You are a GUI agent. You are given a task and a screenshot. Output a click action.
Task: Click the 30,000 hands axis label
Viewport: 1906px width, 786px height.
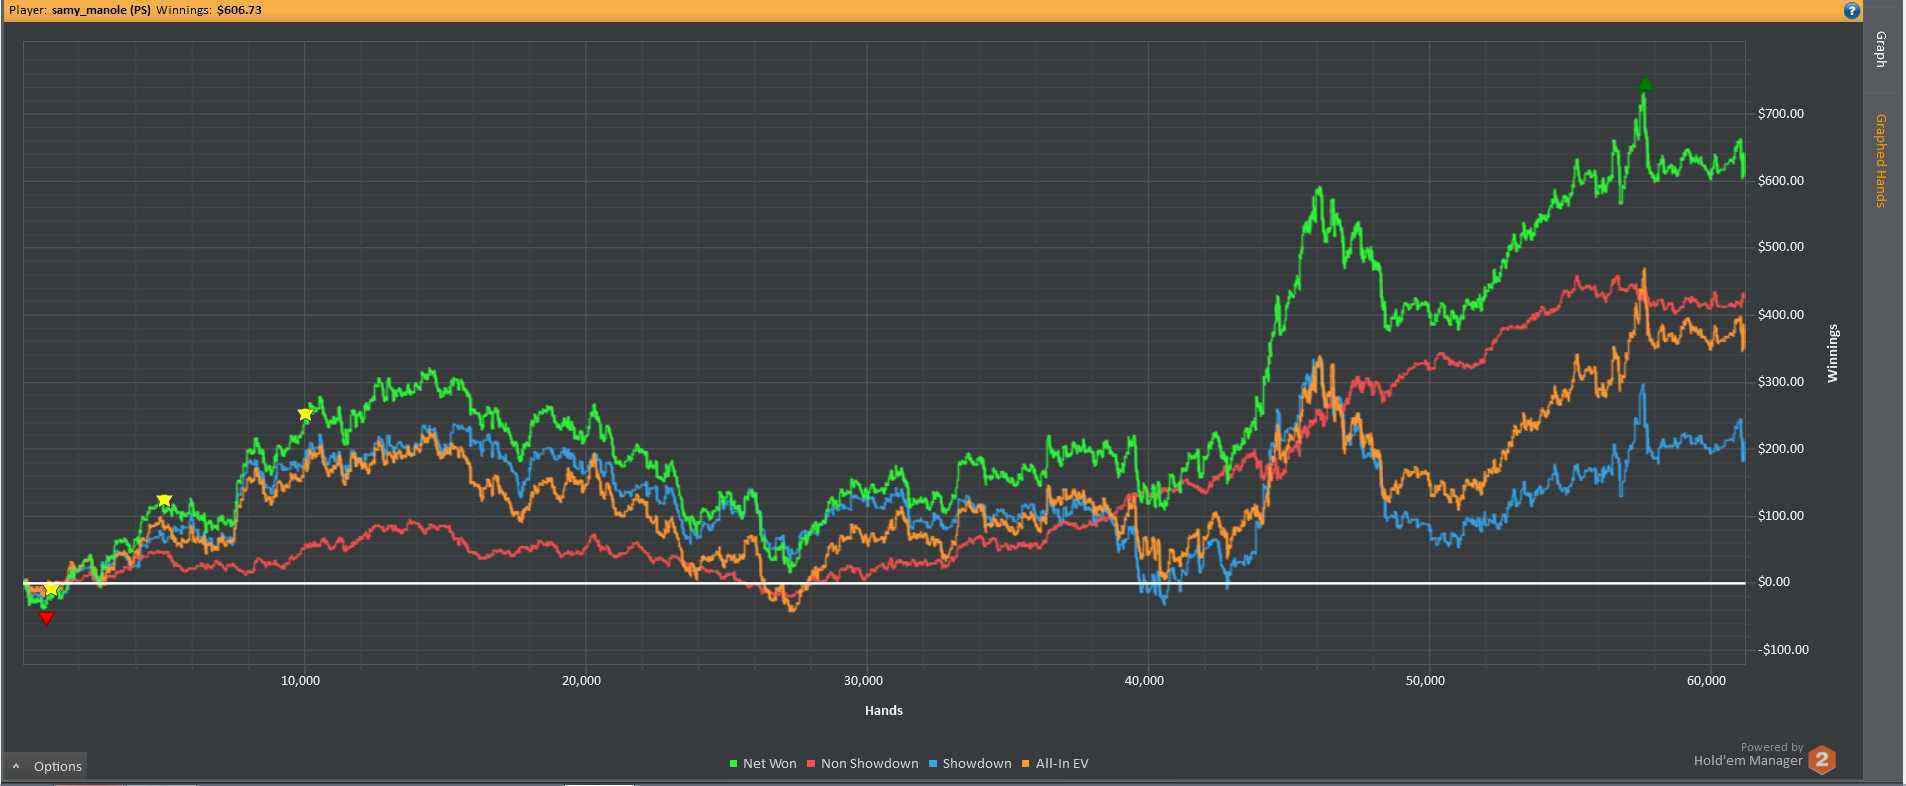864,681
